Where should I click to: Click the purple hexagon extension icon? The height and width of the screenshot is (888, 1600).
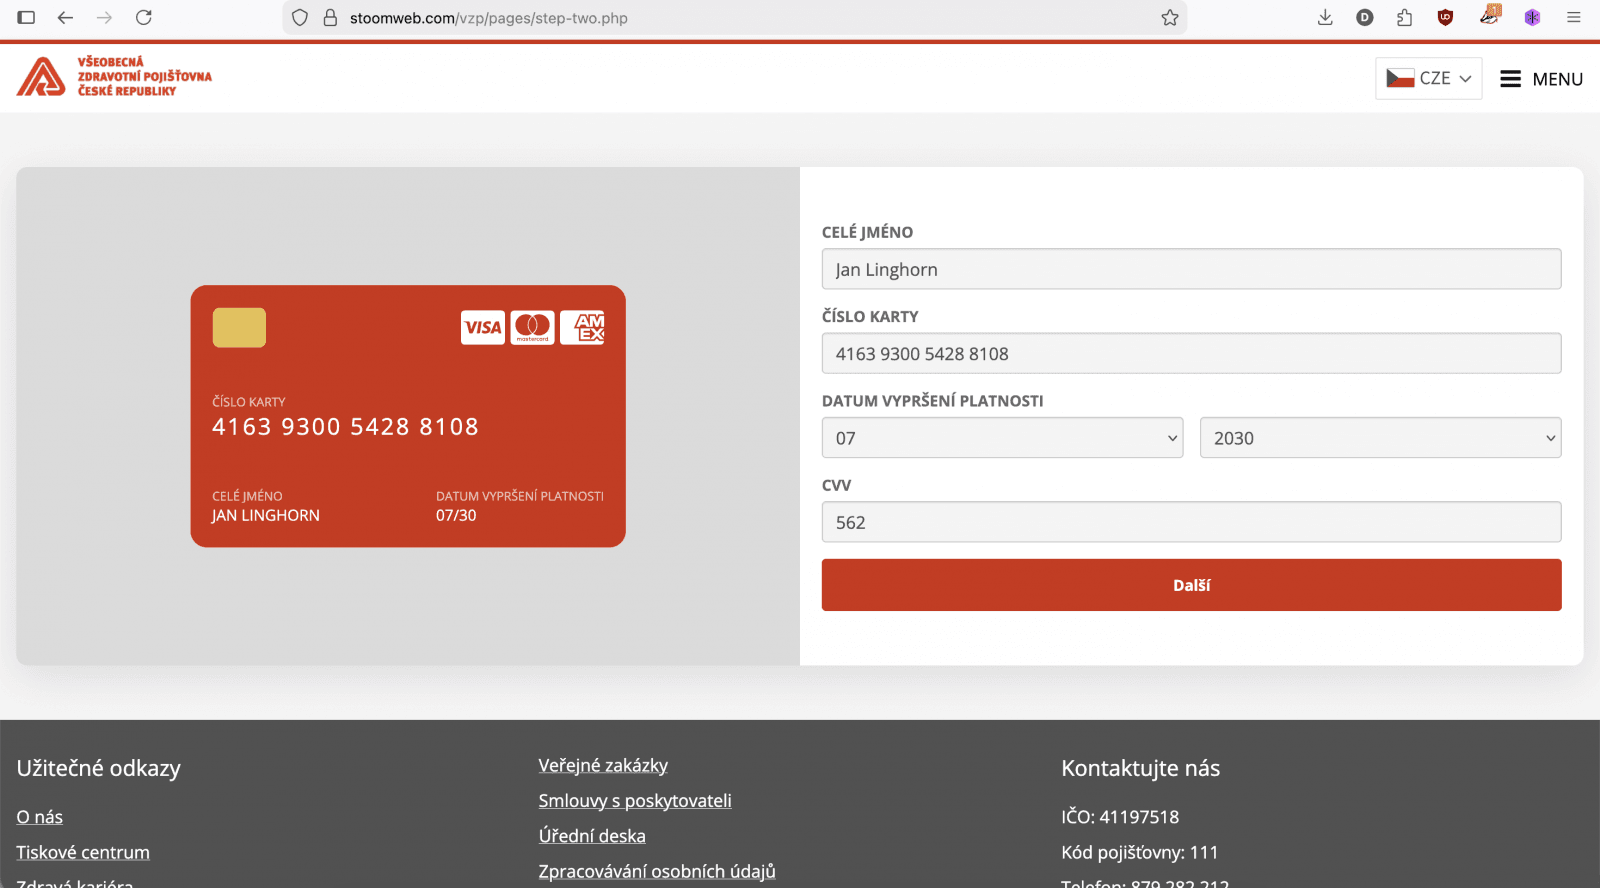(1532, 17)
